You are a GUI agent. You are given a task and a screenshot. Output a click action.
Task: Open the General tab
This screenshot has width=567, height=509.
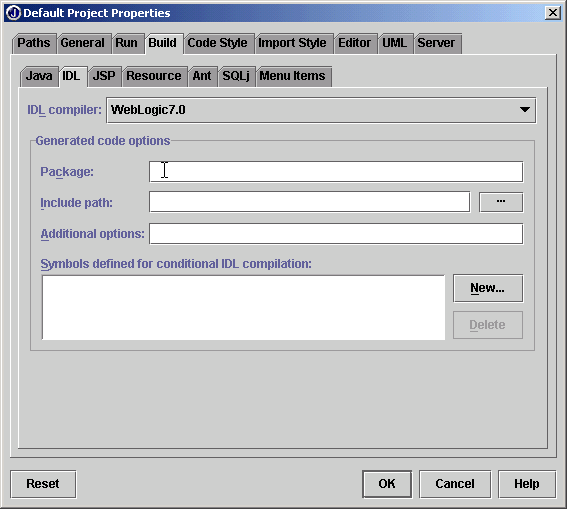click(83, 43)
